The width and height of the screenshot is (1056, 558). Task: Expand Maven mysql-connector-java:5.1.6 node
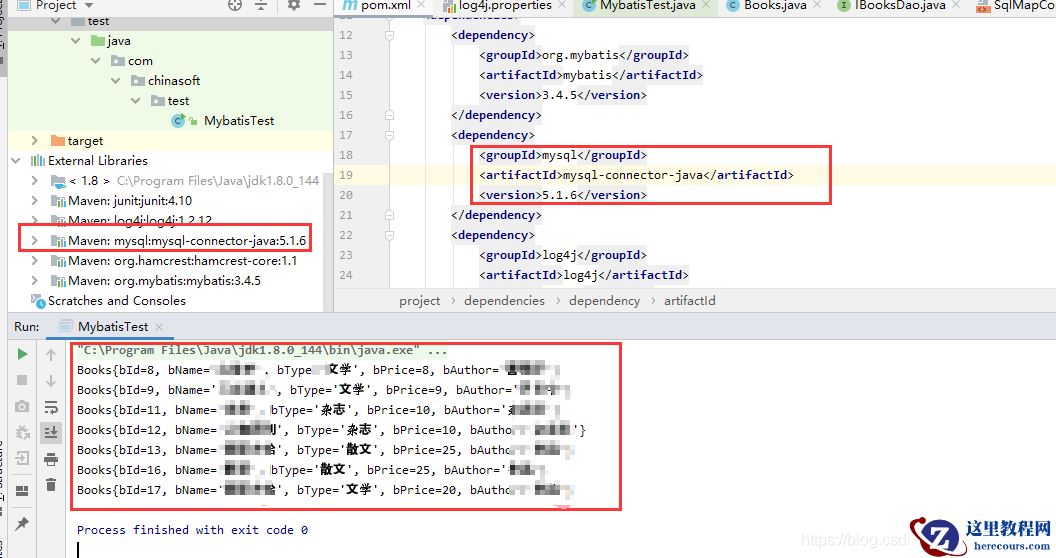pyautogui.click(x=35, y=240)
